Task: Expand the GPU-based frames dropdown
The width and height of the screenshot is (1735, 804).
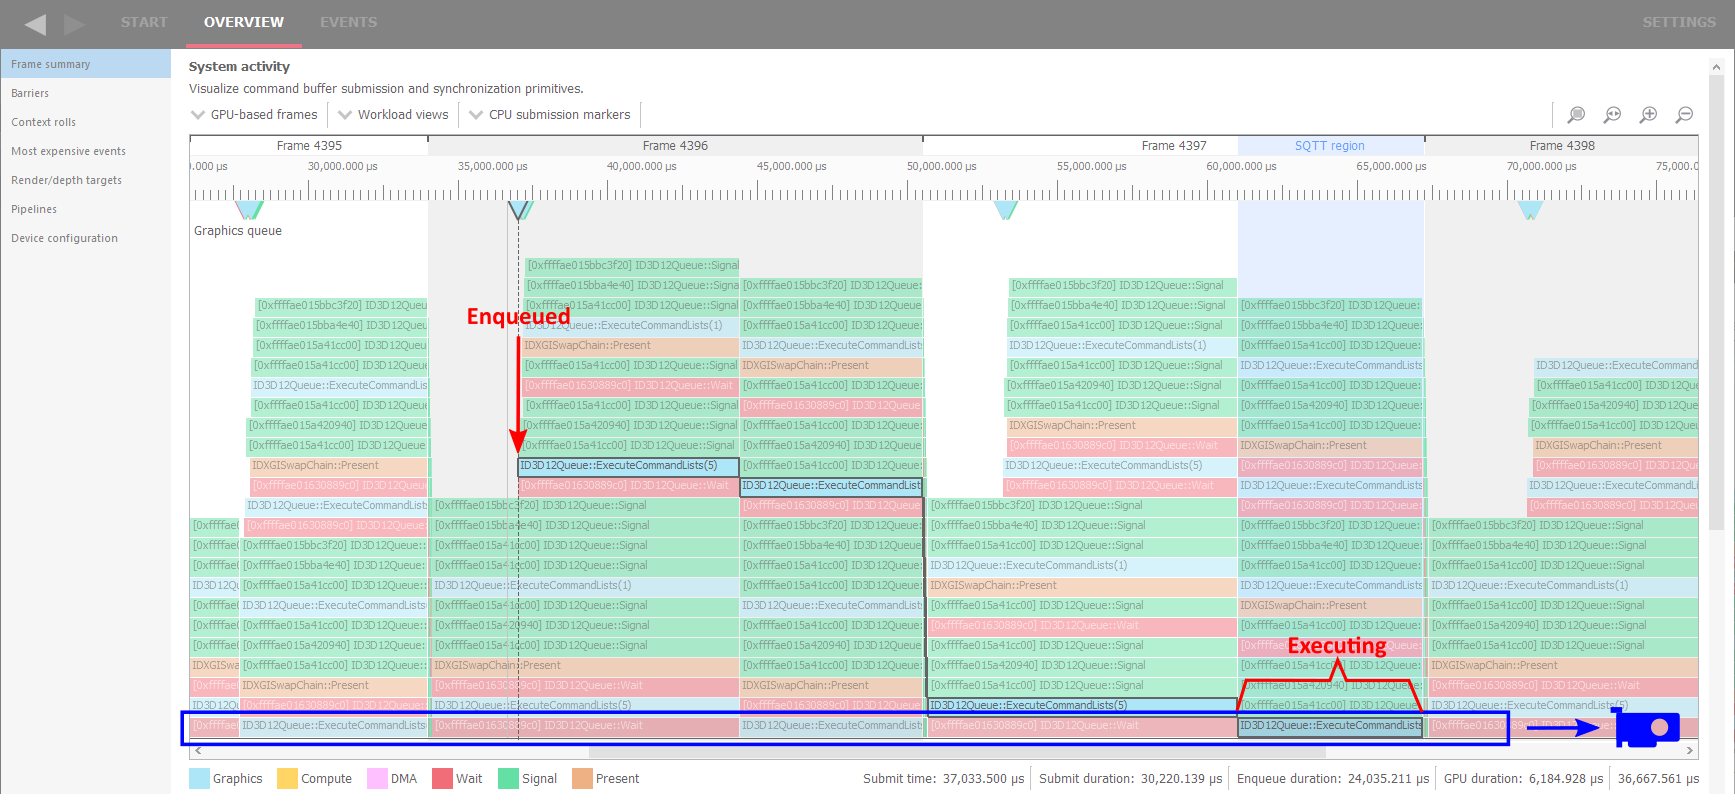Action: tap(254, 115)
